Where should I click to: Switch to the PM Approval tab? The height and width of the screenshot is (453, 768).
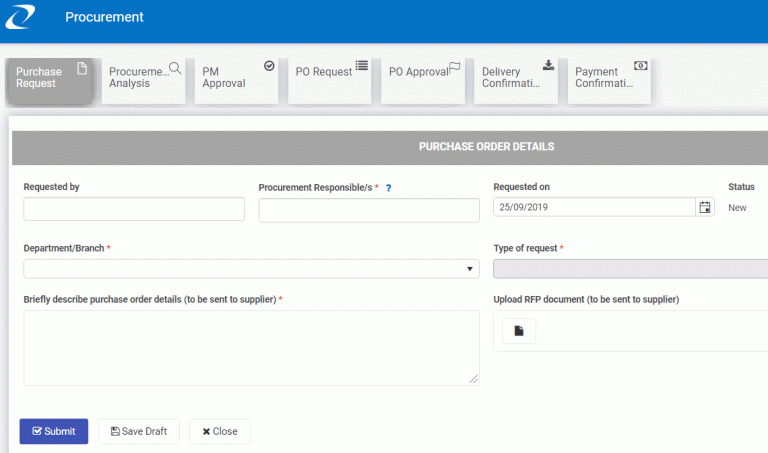[236, 81]
